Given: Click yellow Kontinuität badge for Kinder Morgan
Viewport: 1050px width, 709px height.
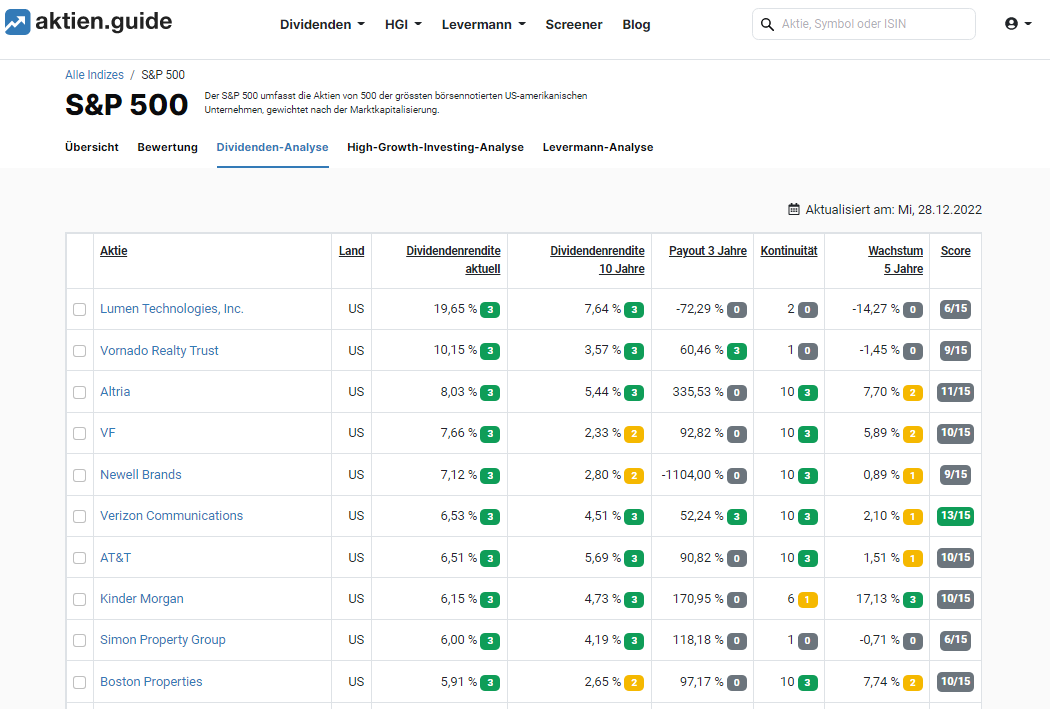Looking at the screenshot, I should (x=807, y=600).
